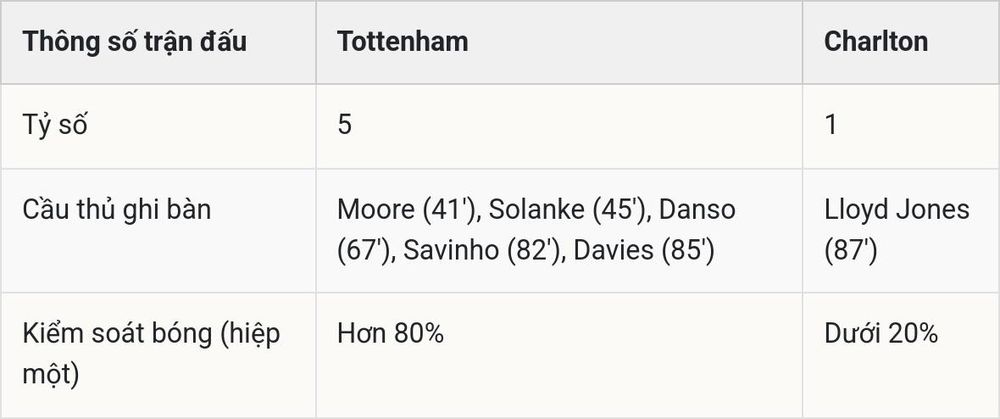Screen dimensions: 1000x419
Task: Click Tottenham's score value 5
Action: (x=344, y=125)
